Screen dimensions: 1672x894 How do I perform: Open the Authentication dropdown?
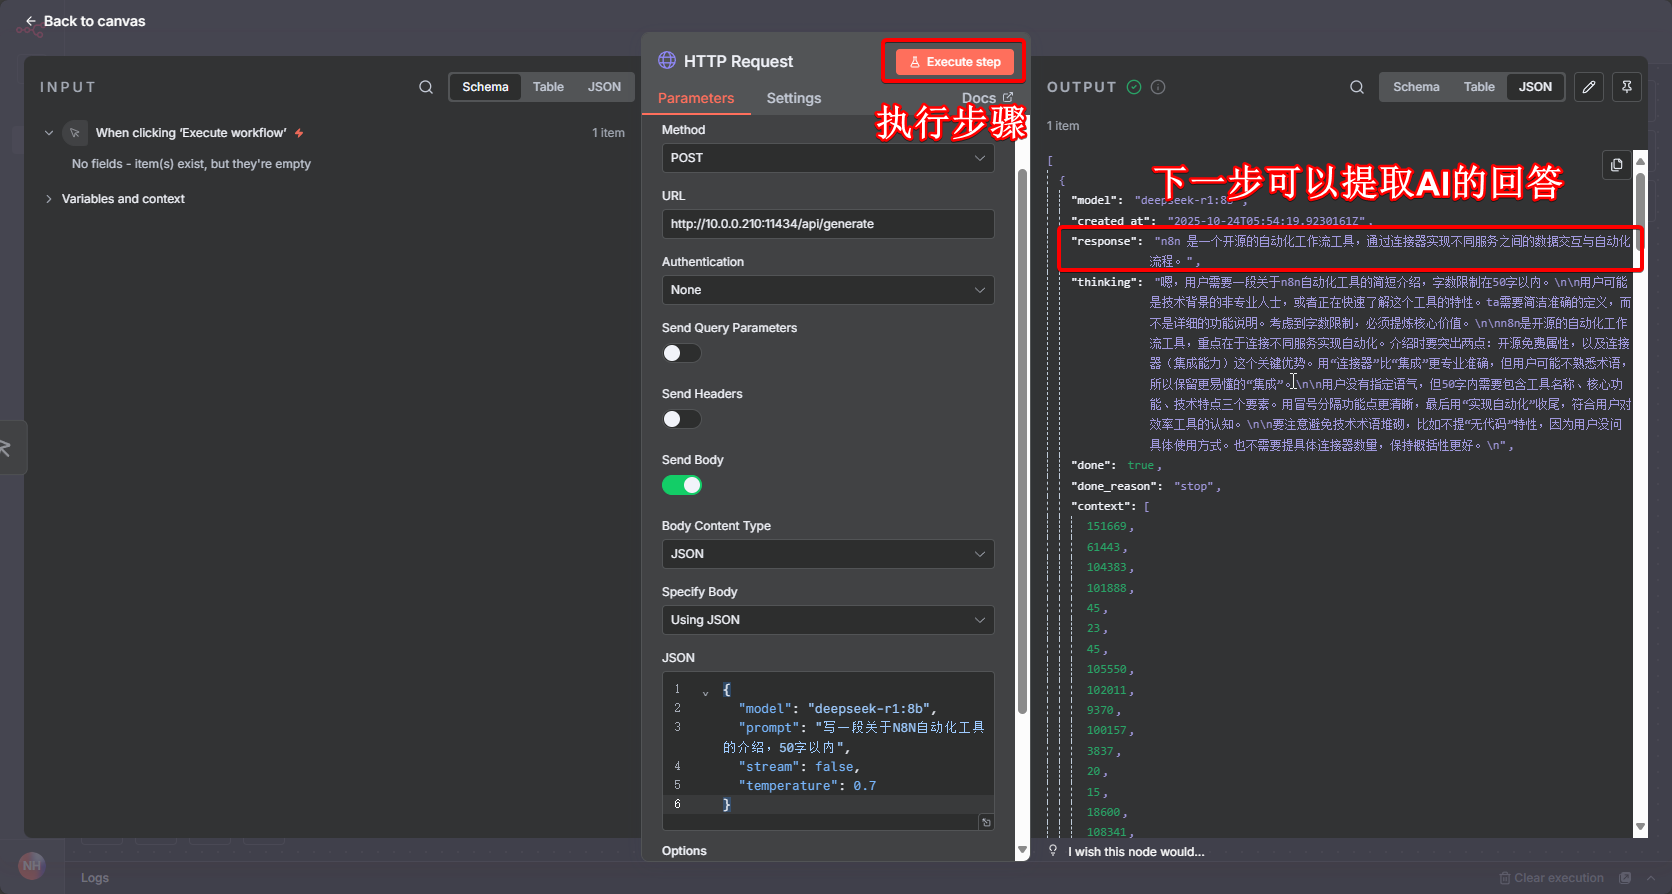pyautogui.click(x=827, y=290)
